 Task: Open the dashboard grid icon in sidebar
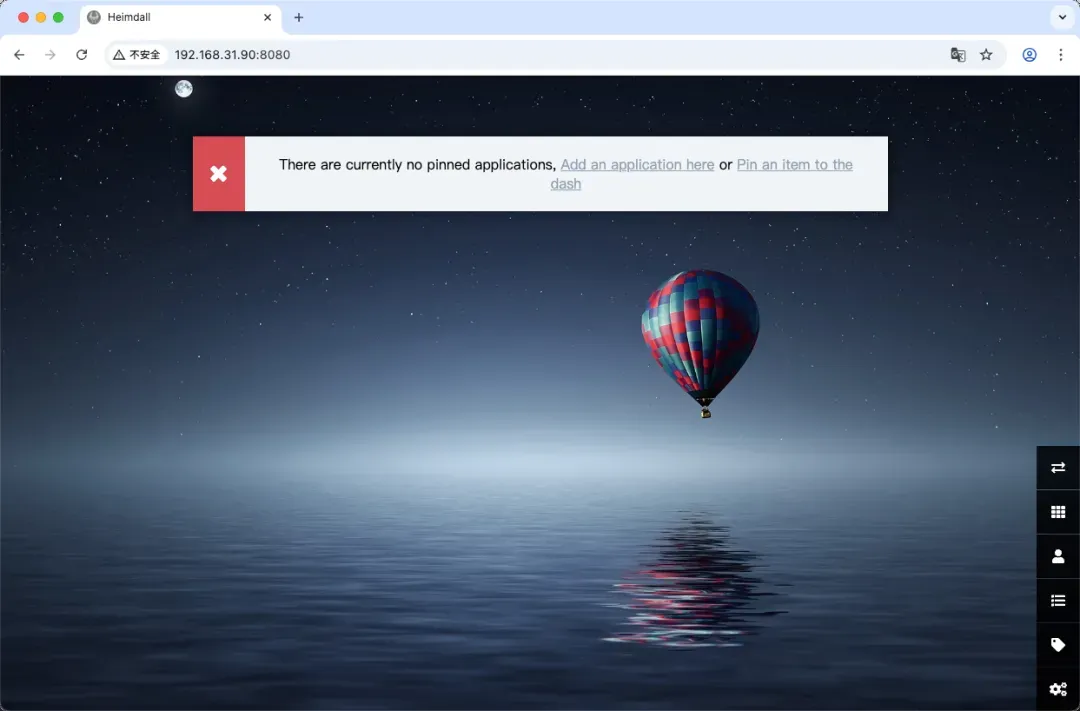[1058, 512]
